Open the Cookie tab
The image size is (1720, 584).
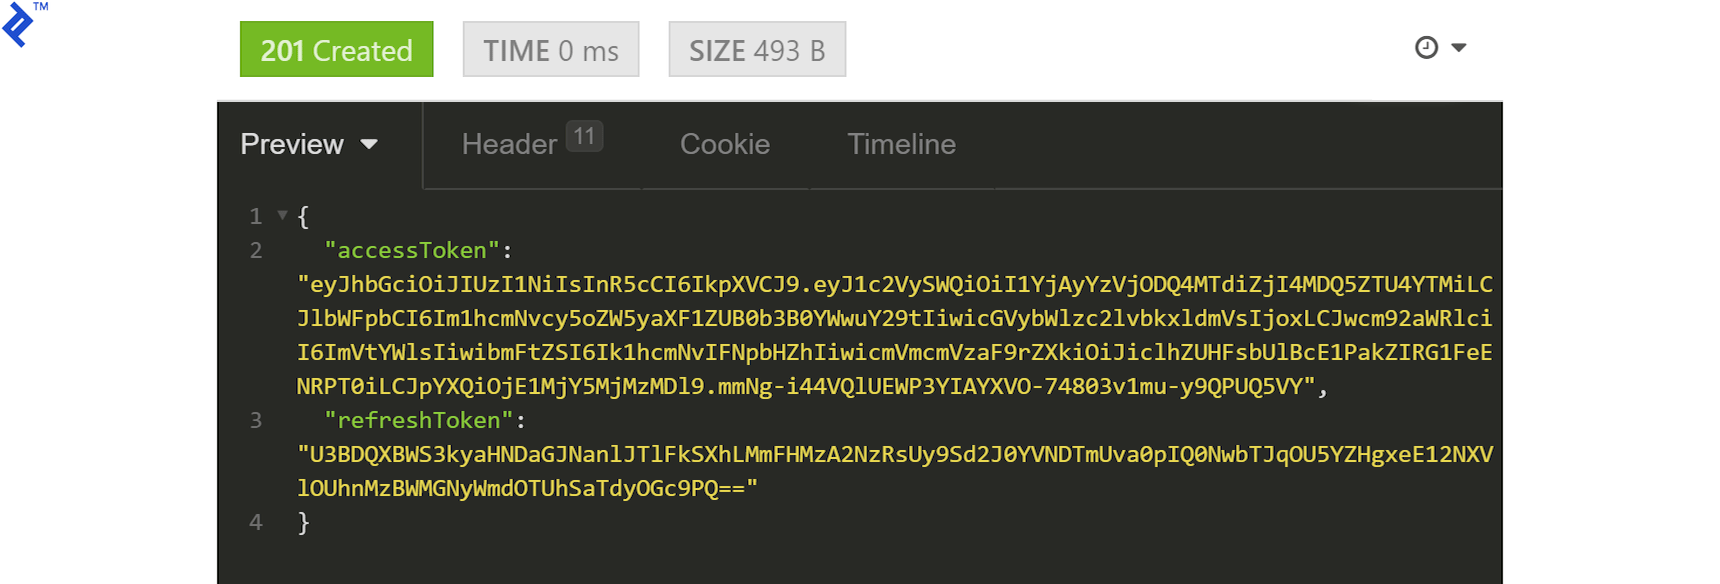pos(723,144)
